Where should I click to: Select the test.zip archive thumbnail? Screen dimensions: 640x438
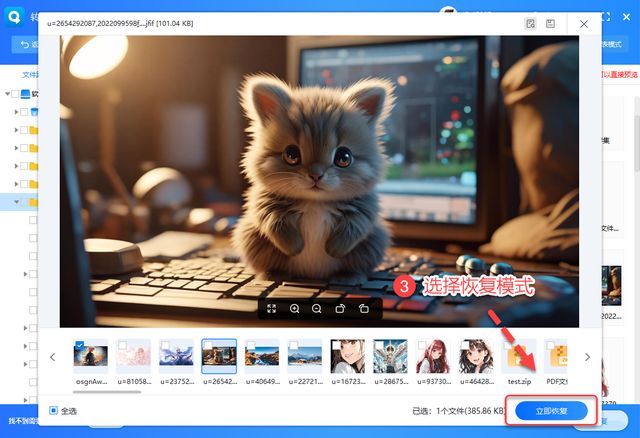[x=519, y=356]
